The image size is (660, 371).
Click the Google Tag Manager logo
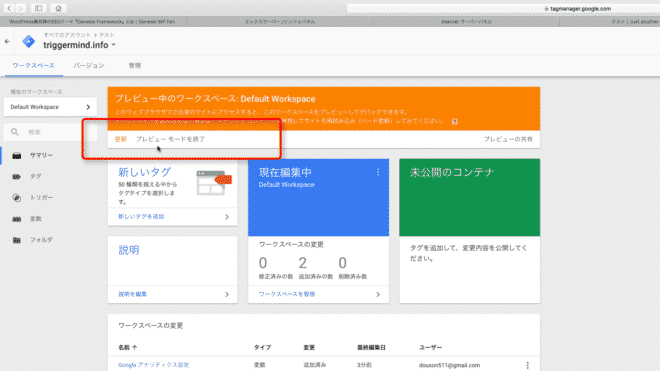(x=29, y=42)
